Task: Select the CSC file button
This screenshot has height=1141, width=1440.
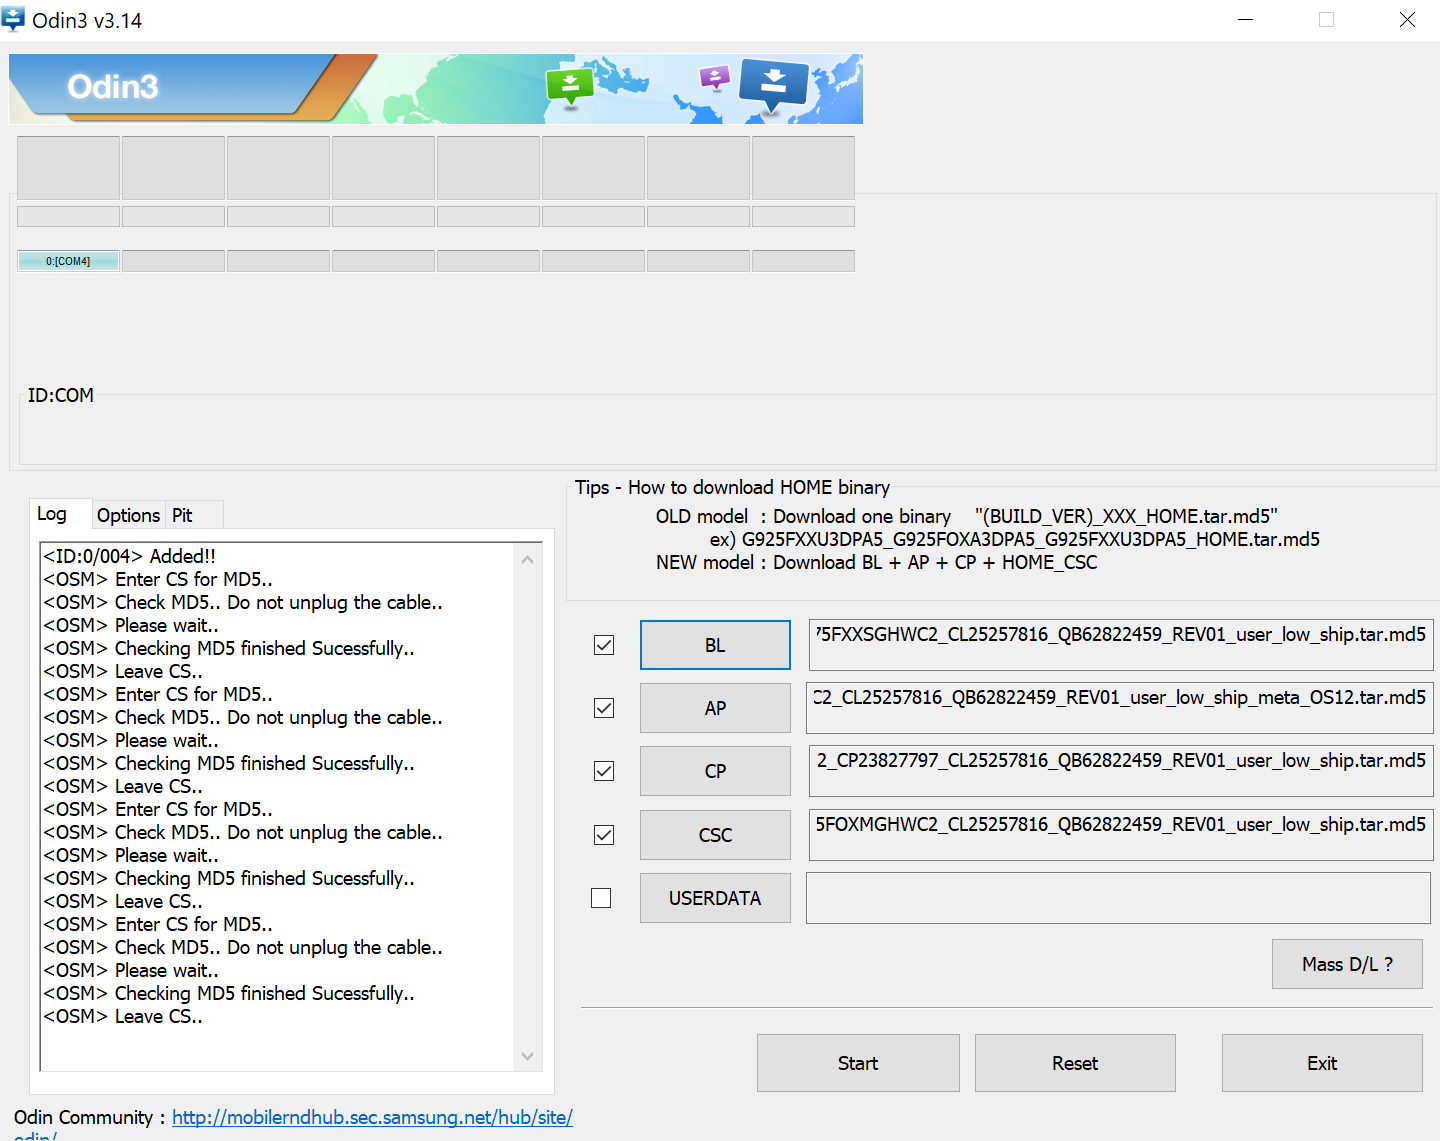Action: pyautogui.click(x=715, y=835)
